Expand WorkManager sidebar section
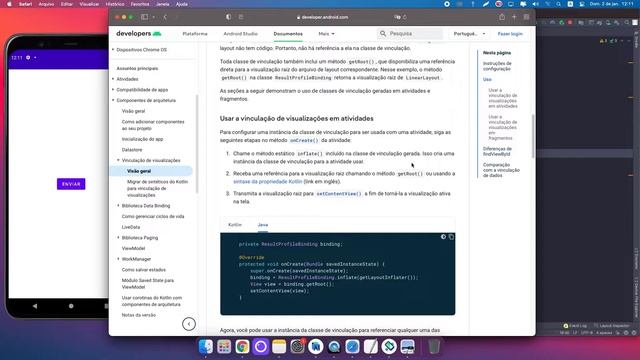Image resolution: width=640 pixels, height=360 pixels. (118, 259)
